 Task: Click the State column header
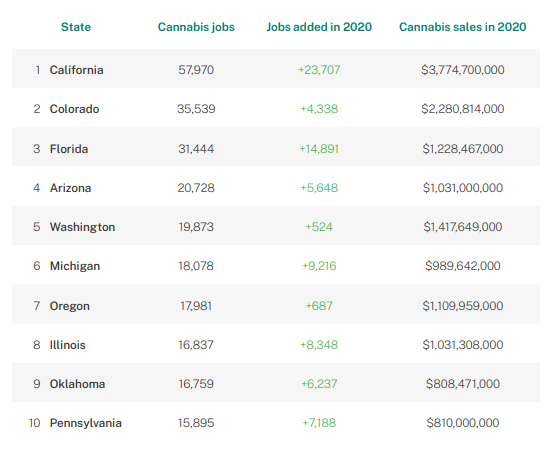(x=76, y=27)
